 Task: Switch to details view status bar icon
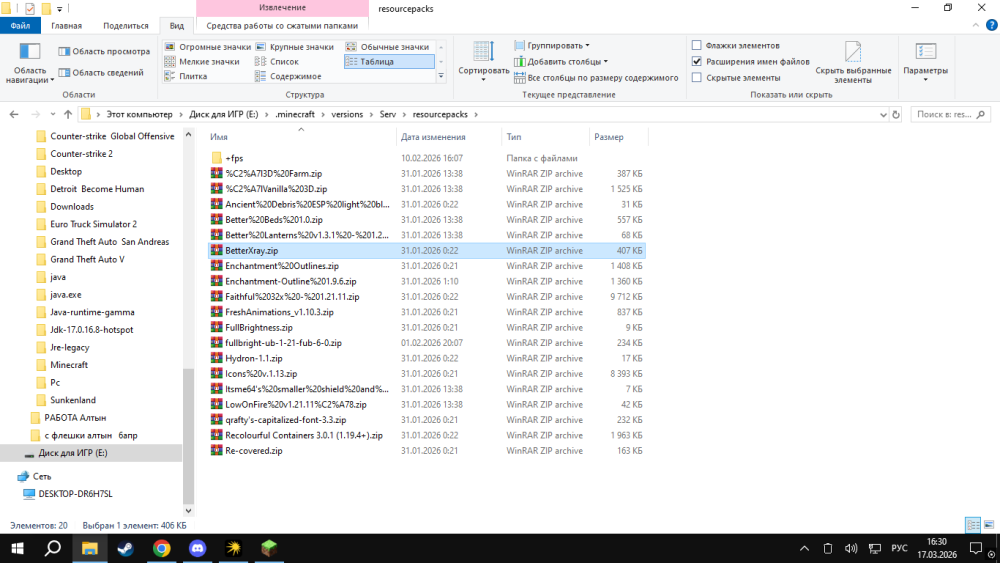pyautogui.click(x=973, y=525)
